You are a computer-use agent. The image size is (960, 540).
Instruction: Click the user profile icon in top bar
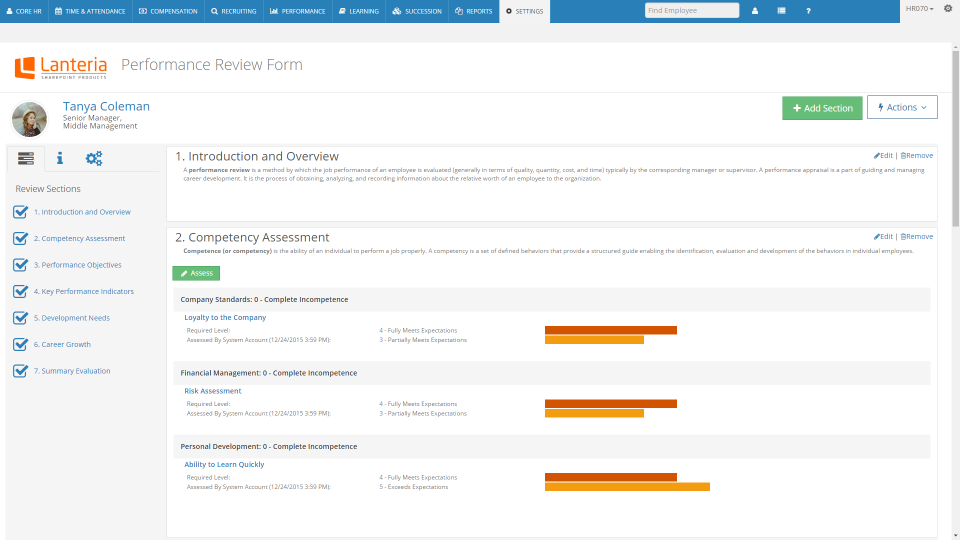[754, 10]
